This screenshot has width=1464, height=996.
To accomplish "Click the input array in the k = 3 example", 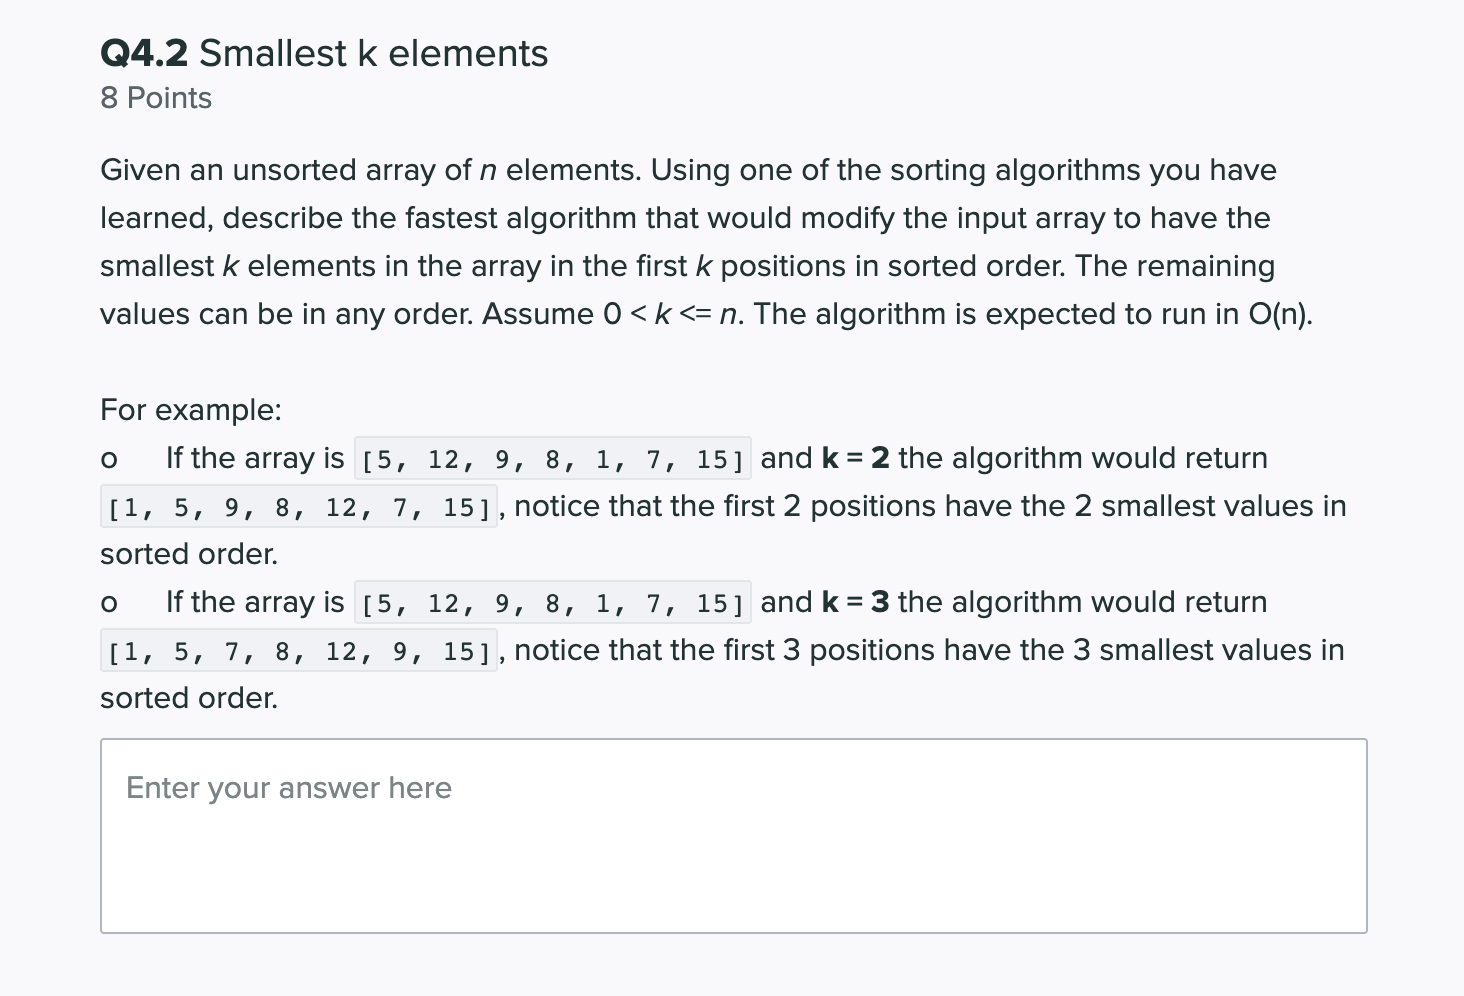I will click(x=553, y=604).
